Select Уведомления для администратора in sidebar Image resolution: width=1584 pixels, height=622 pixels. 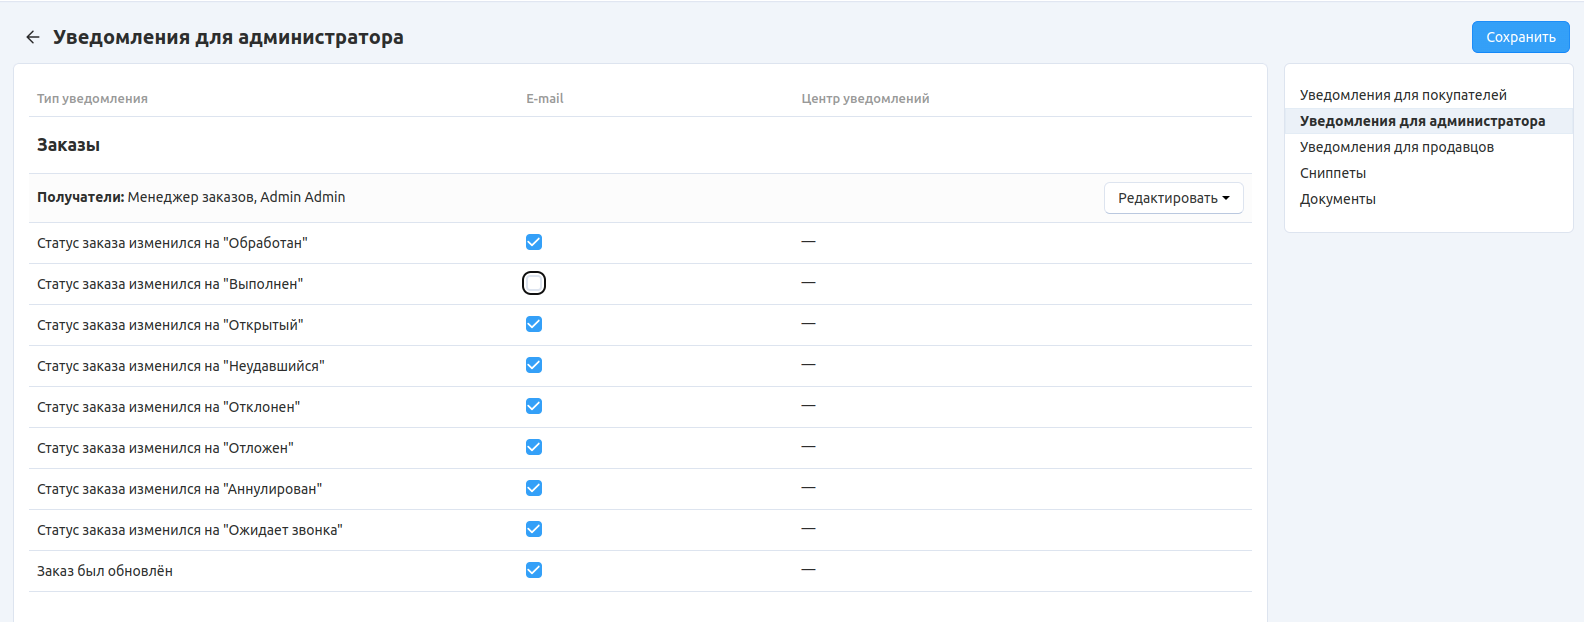click(x=1422, y=121)
